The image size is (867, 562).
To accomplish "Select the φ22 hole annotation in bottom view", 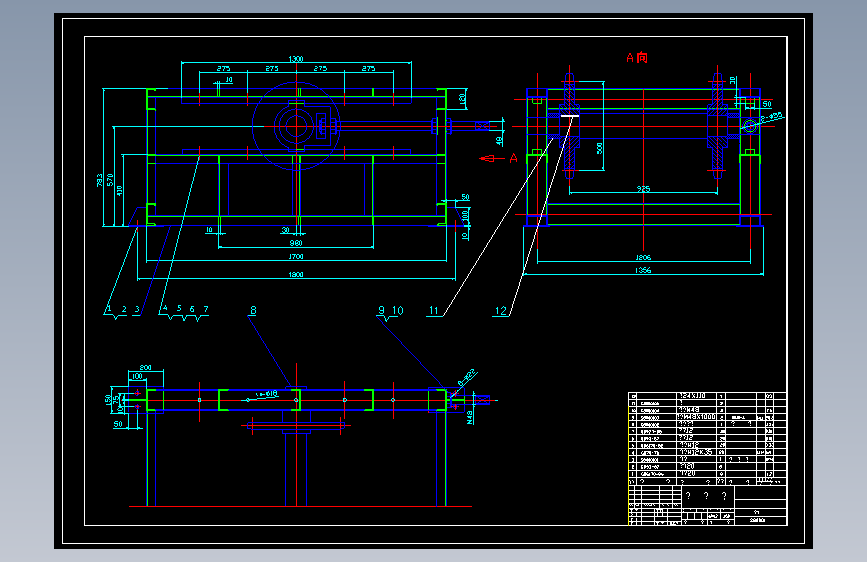I will point(467,377).
